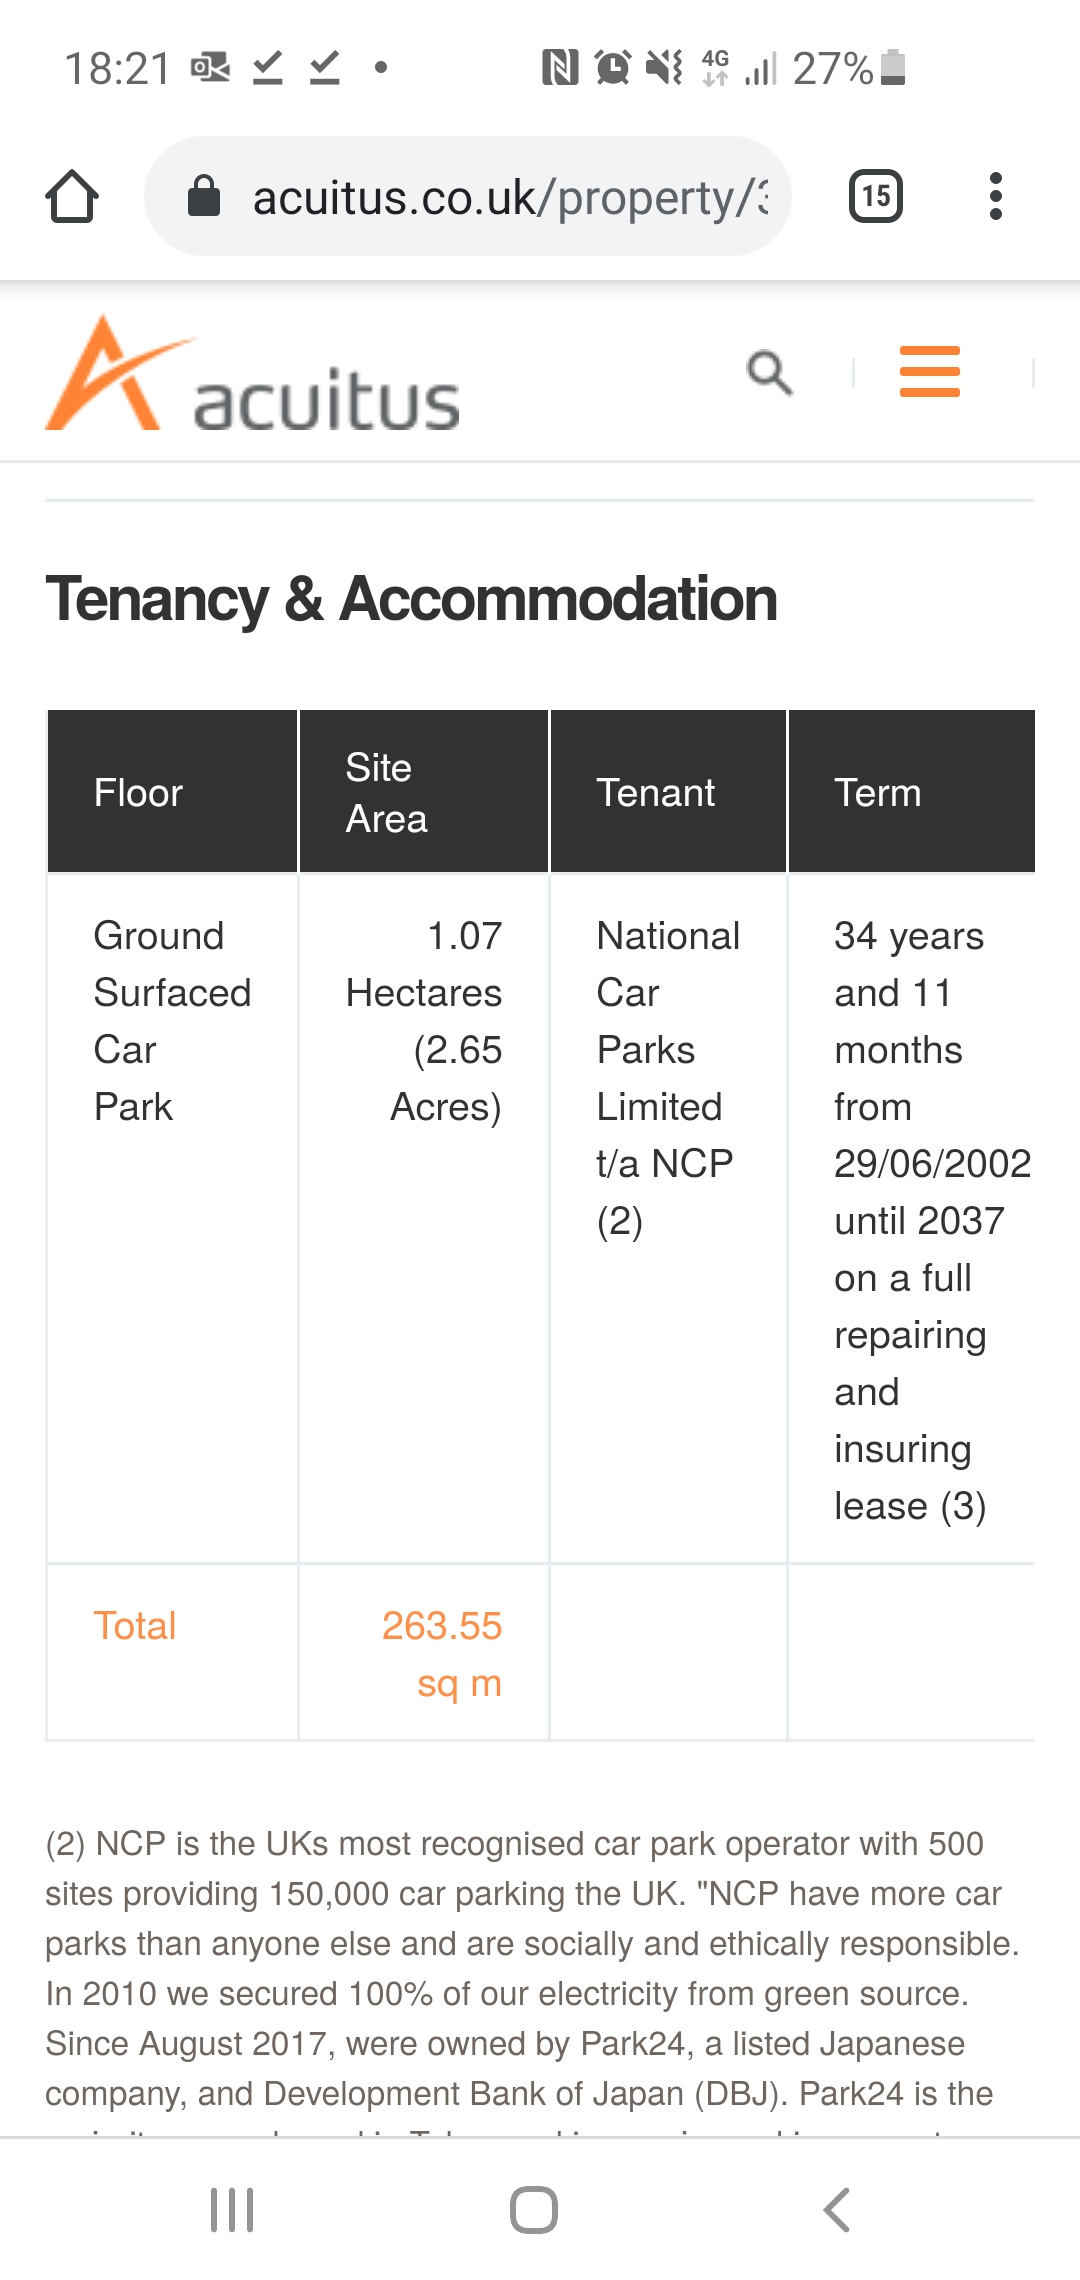Image resolution: width=1080 pixels, height=2280 pixels.
Task: Open the tab switcher showing 15 tabs
Action: point(876,196)
